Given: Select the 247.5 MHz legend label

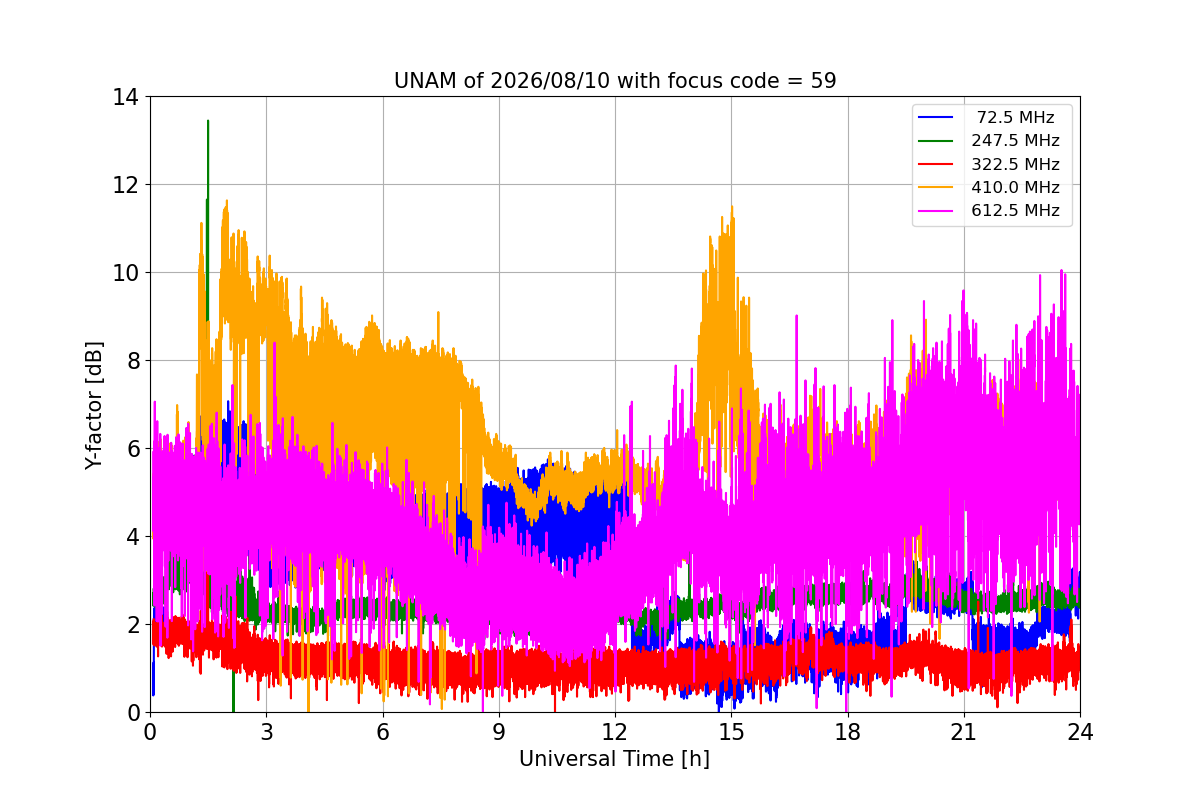Looking at the screenshot, I should (x=1016, y=141).
